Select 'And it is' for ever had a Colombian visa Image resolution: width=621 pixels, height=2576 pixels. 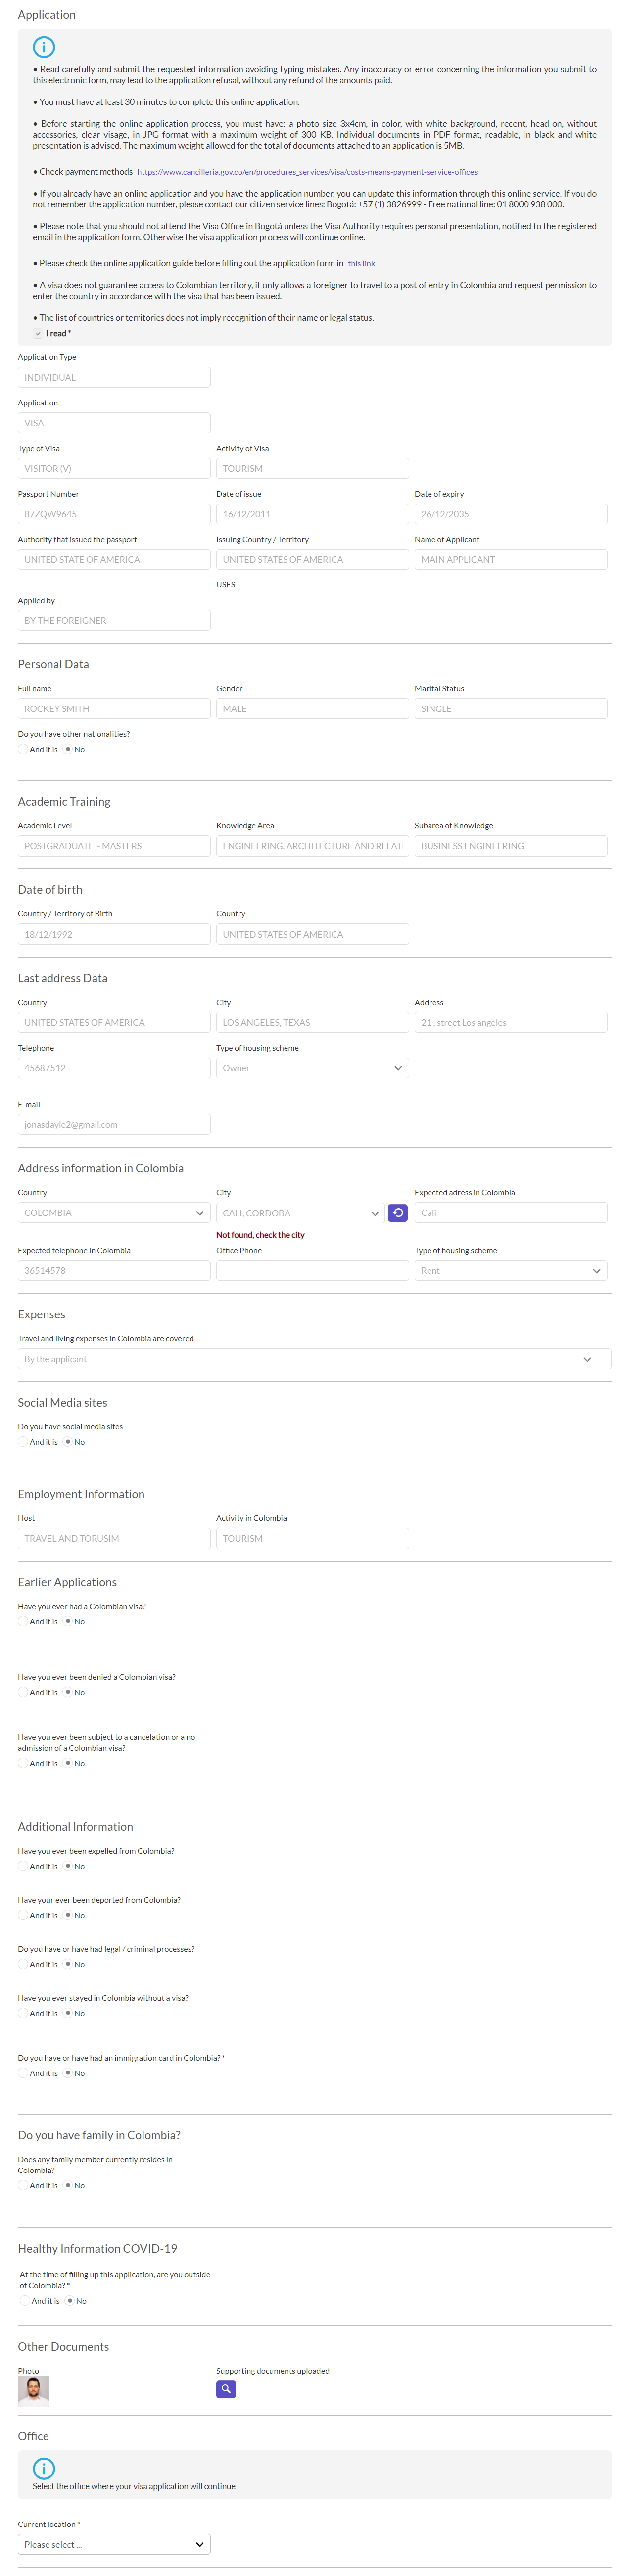(23, 1622)
